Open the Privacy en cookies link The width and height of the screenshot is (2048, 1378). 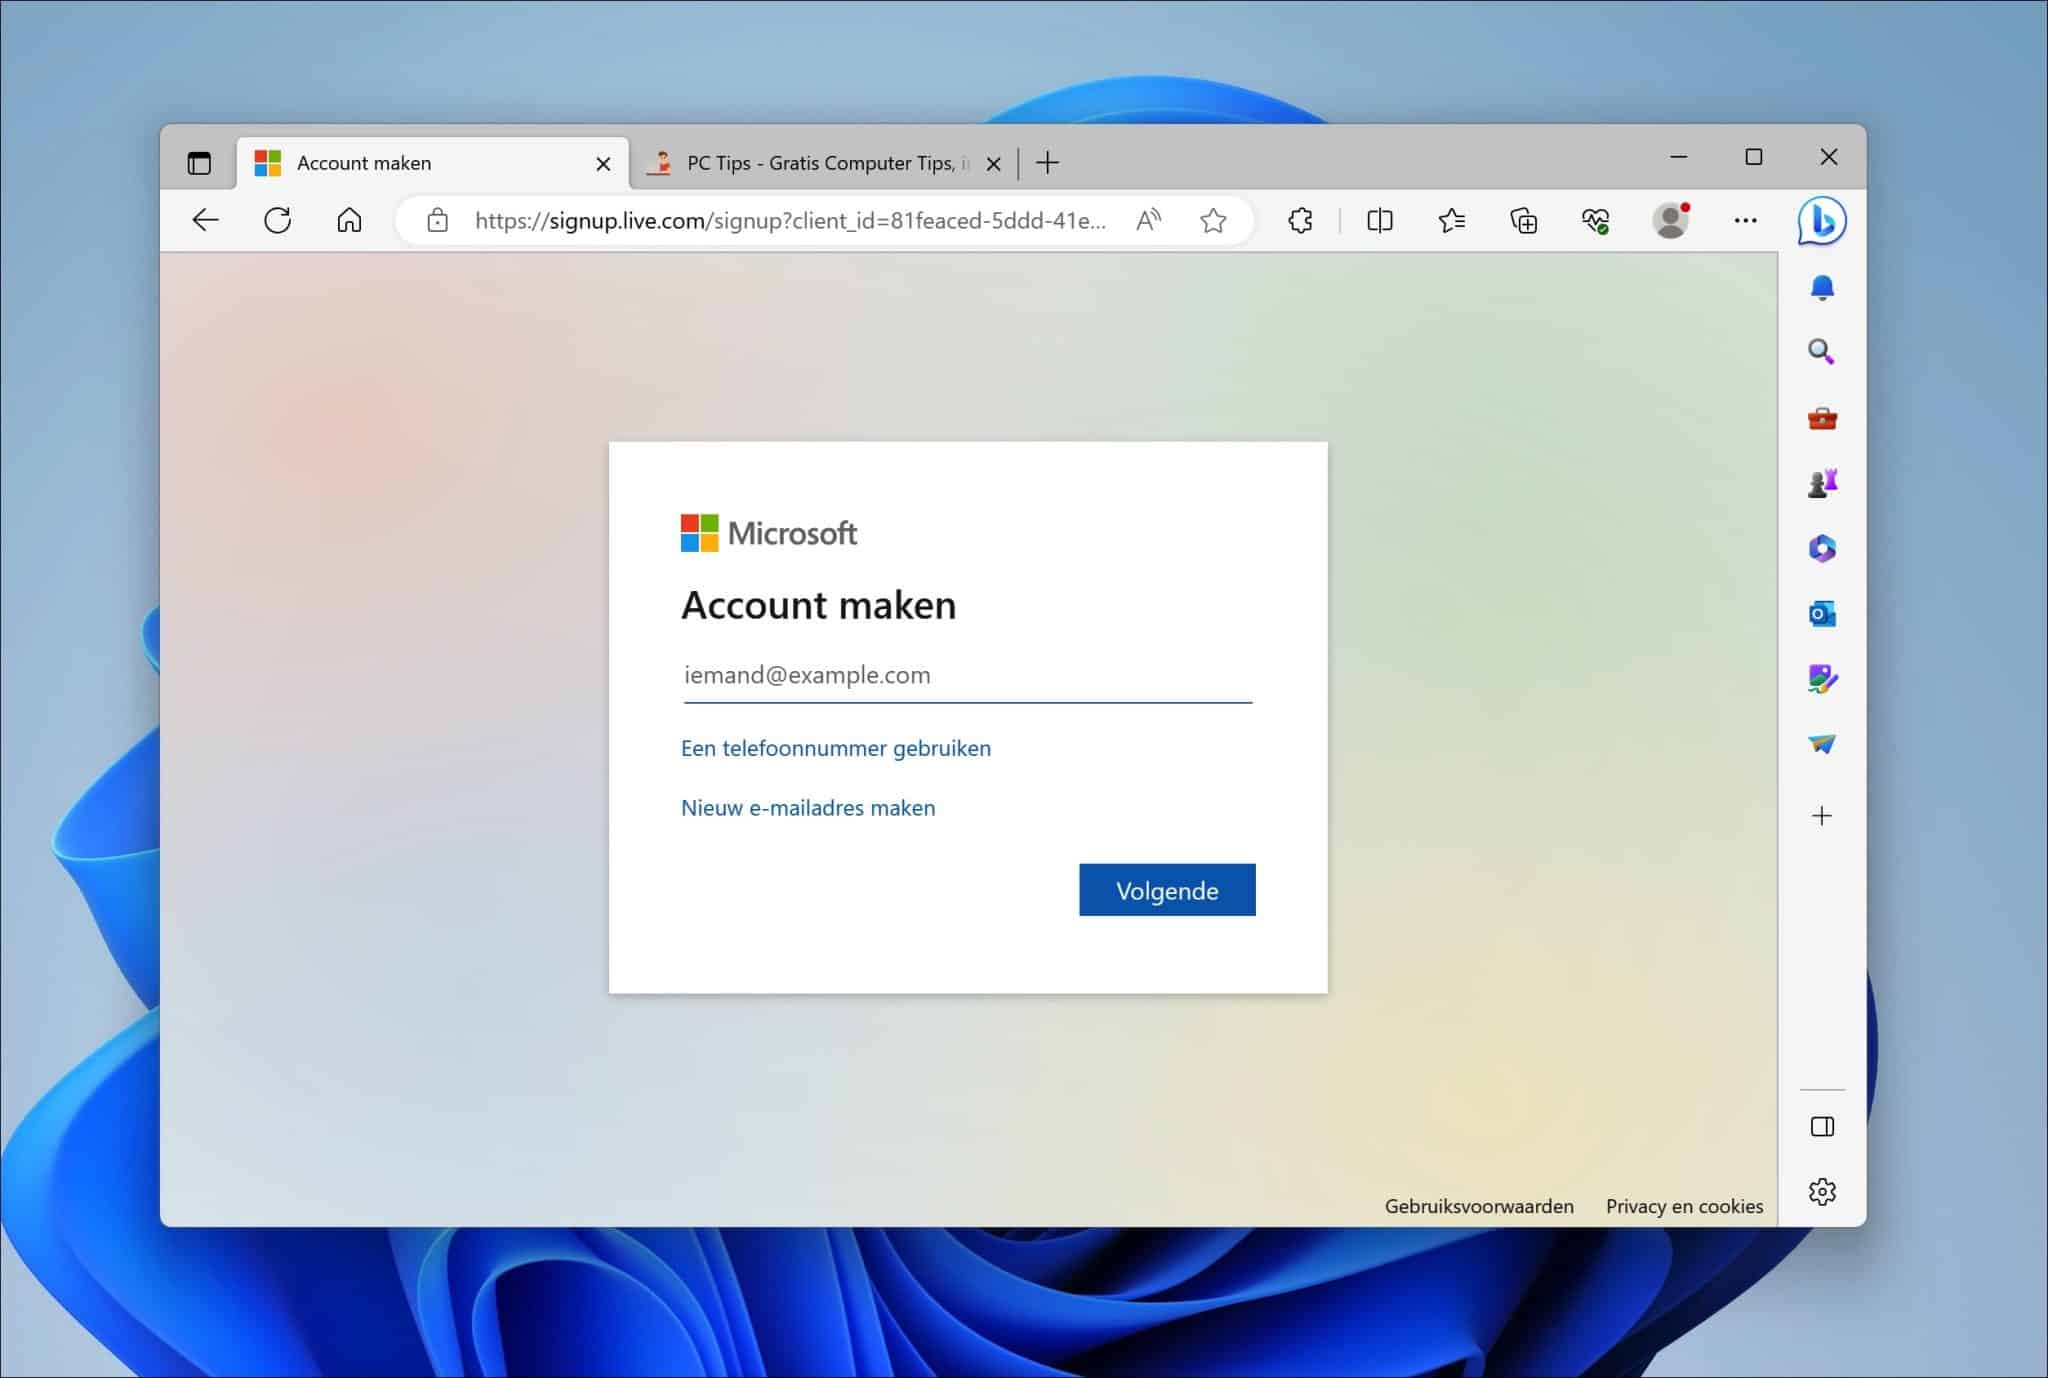pos(1684,1206)
